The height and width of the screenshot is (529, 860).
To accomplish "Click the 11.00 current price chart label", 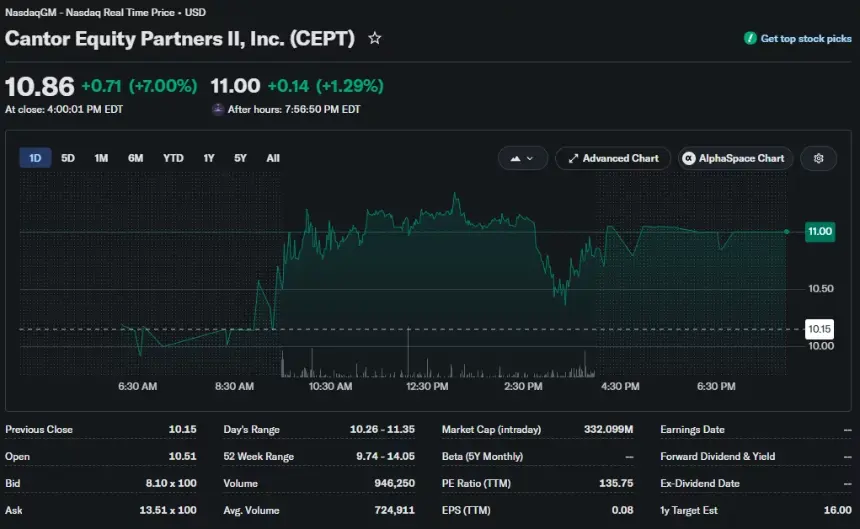I will coord(820,231).
